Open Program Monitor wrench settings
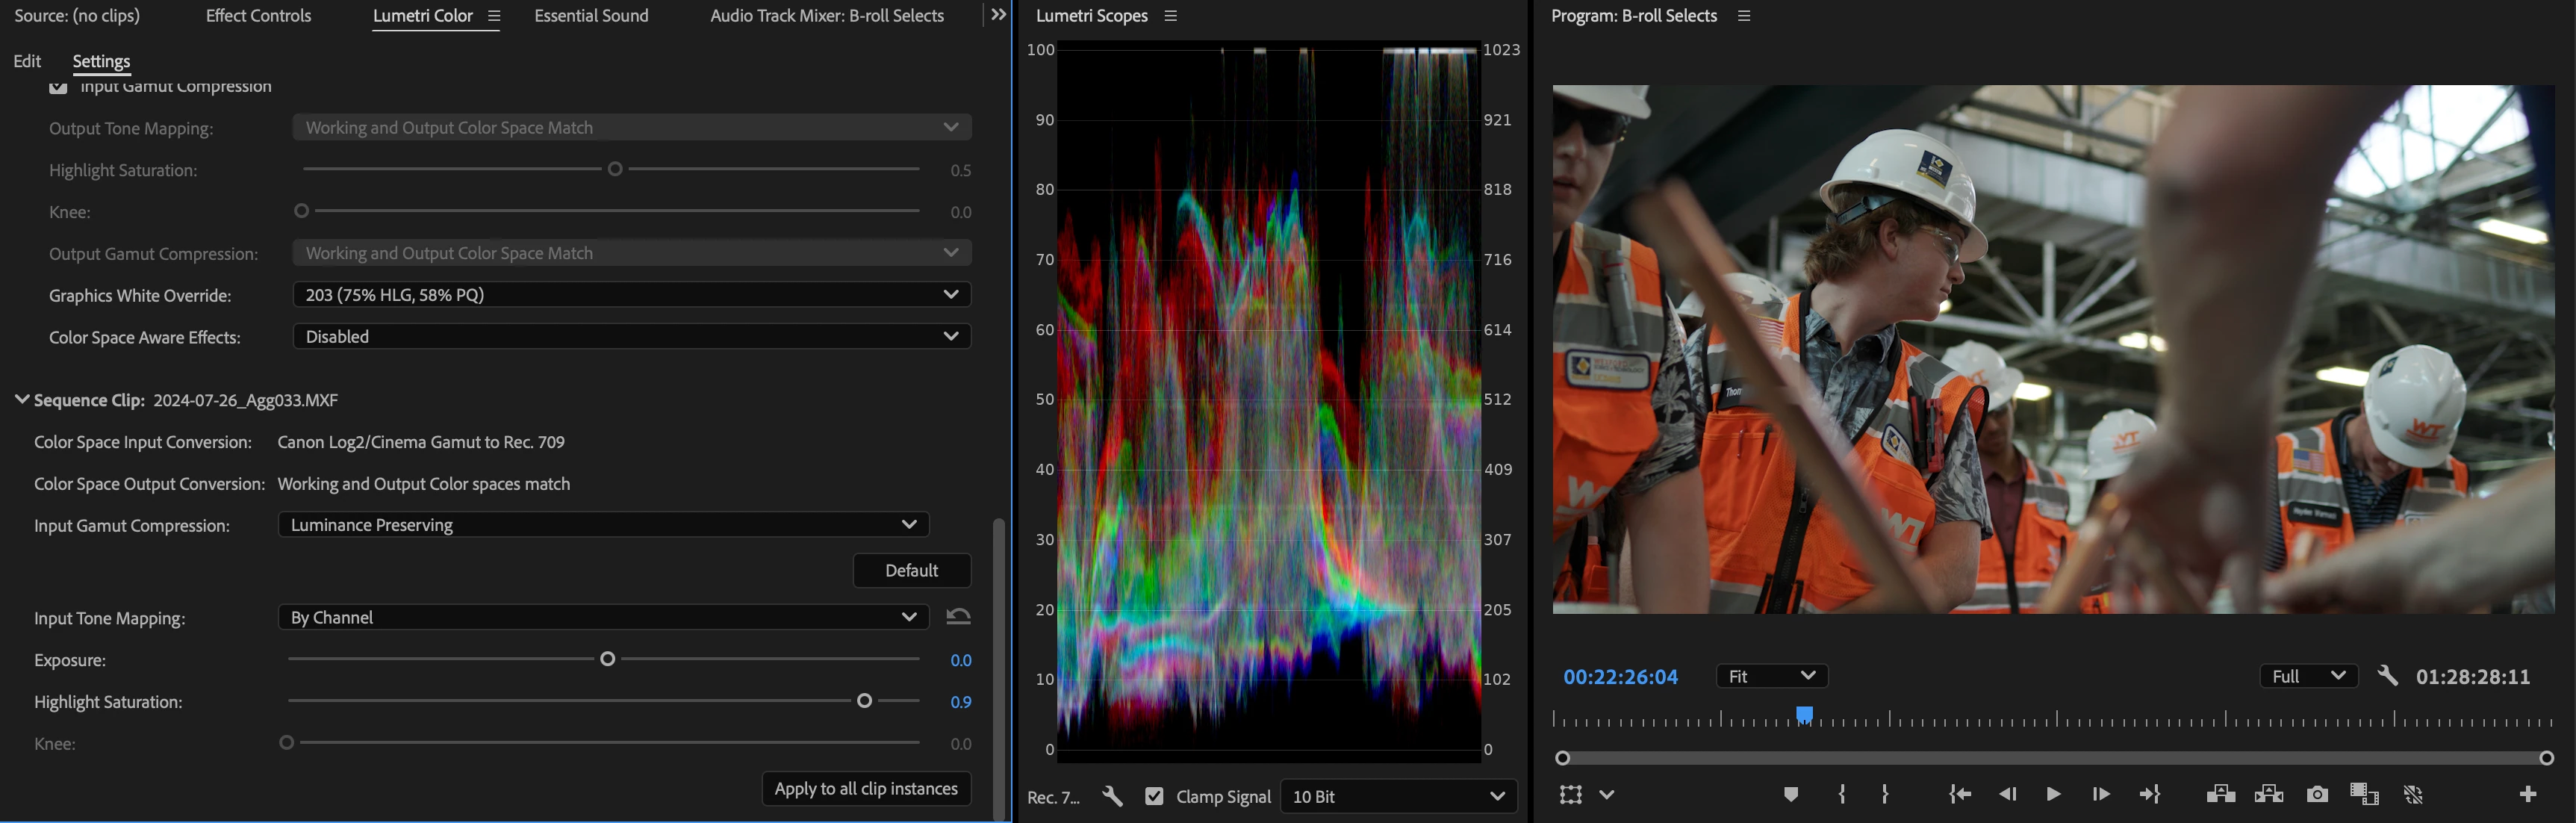This screenshot has height=823, width=2576. 2387,676
